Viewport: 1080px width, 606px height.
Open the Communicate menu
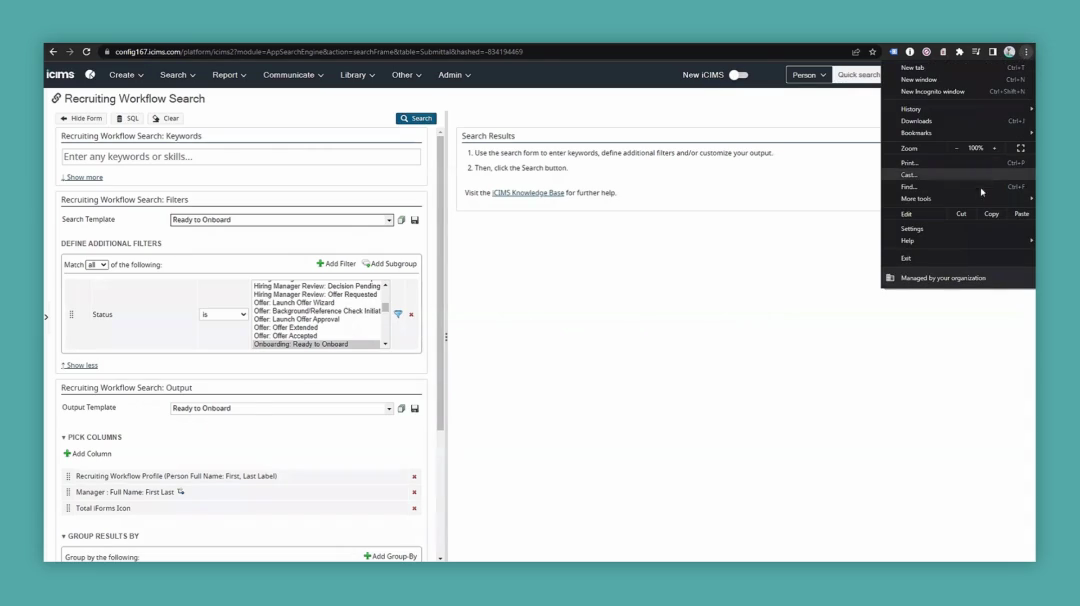point(293,74)
